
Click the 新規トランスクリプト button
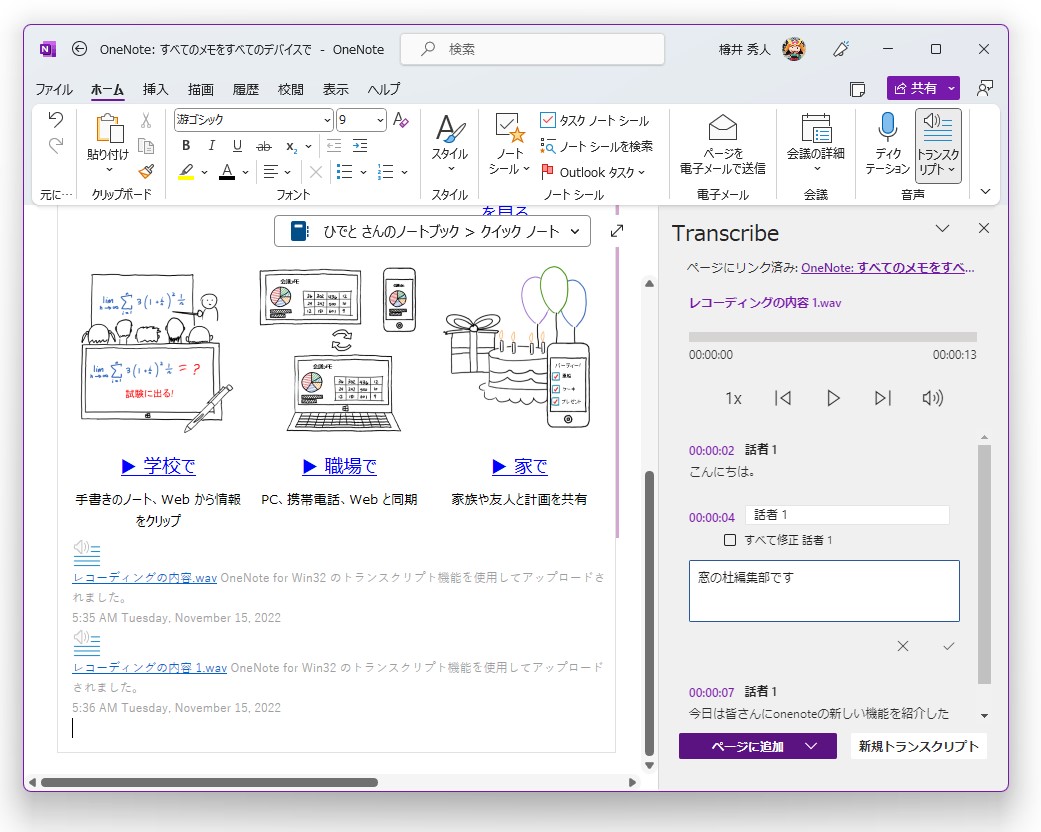tap(918, 746)
